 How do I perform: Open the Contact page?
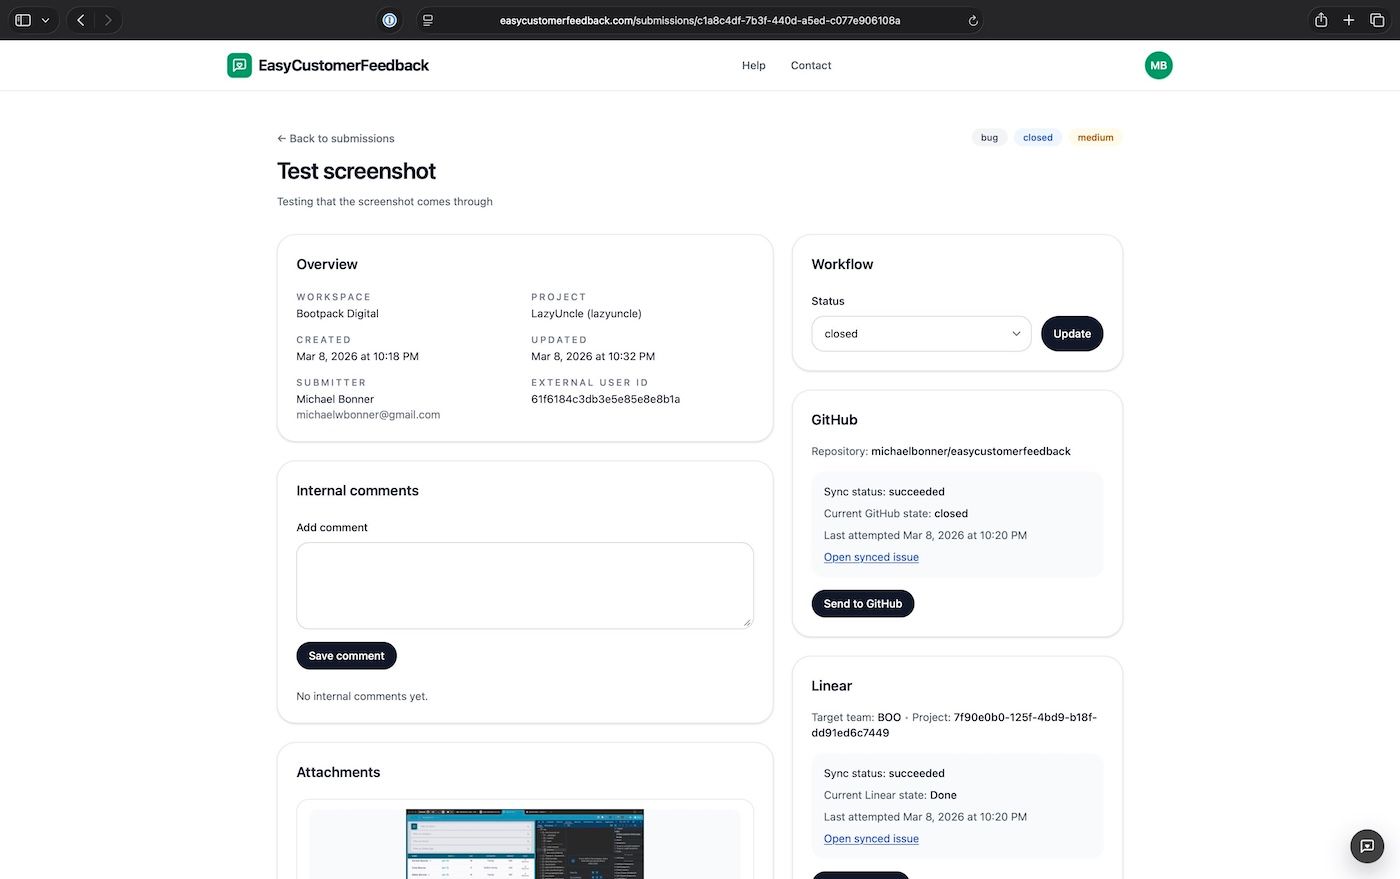[810, 65]
